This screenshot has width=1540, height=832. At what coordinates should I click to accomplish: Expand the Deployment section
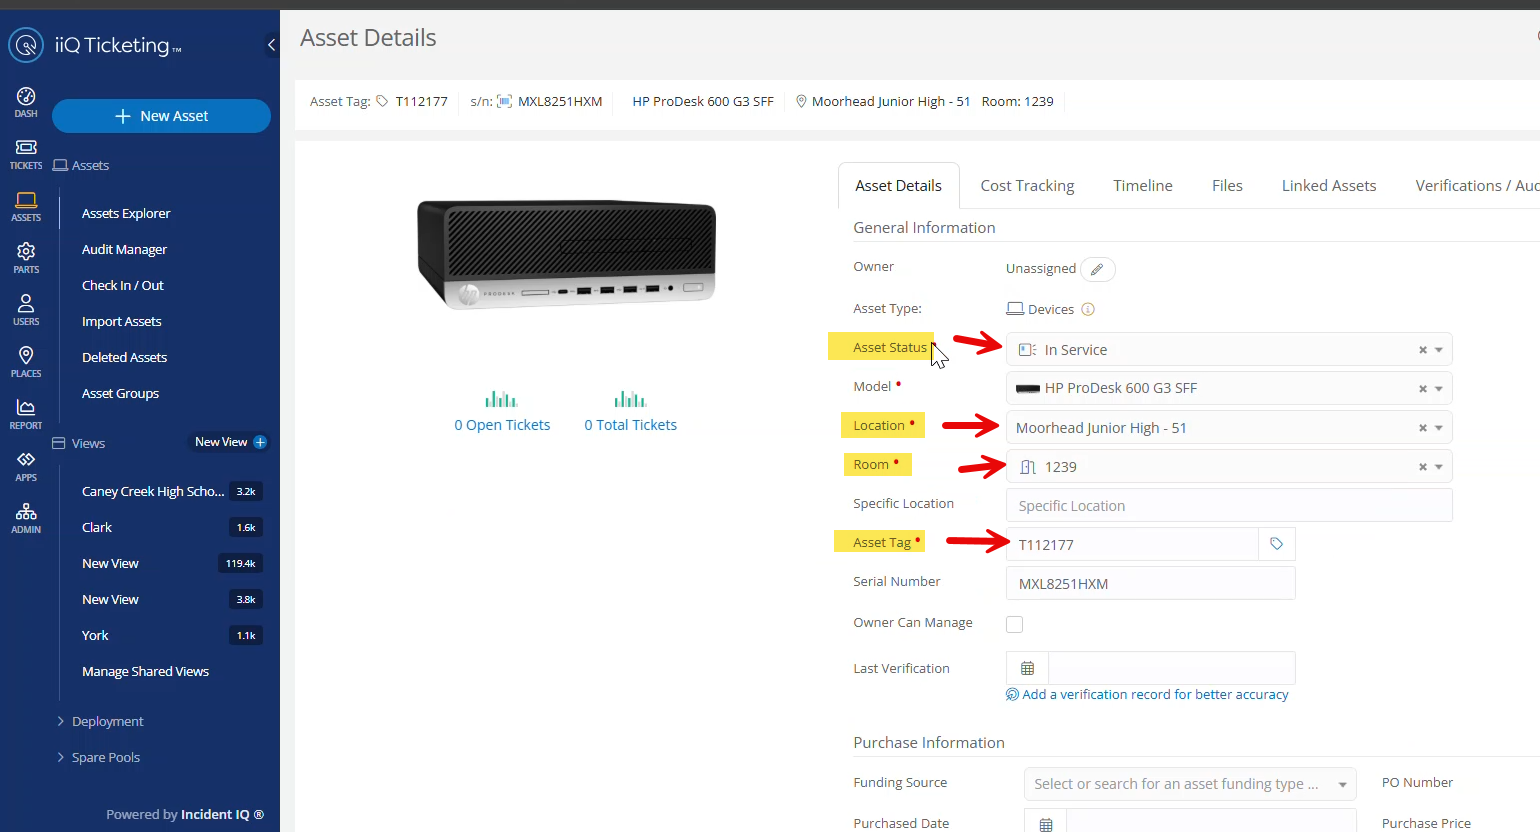[x=107, y=721]
